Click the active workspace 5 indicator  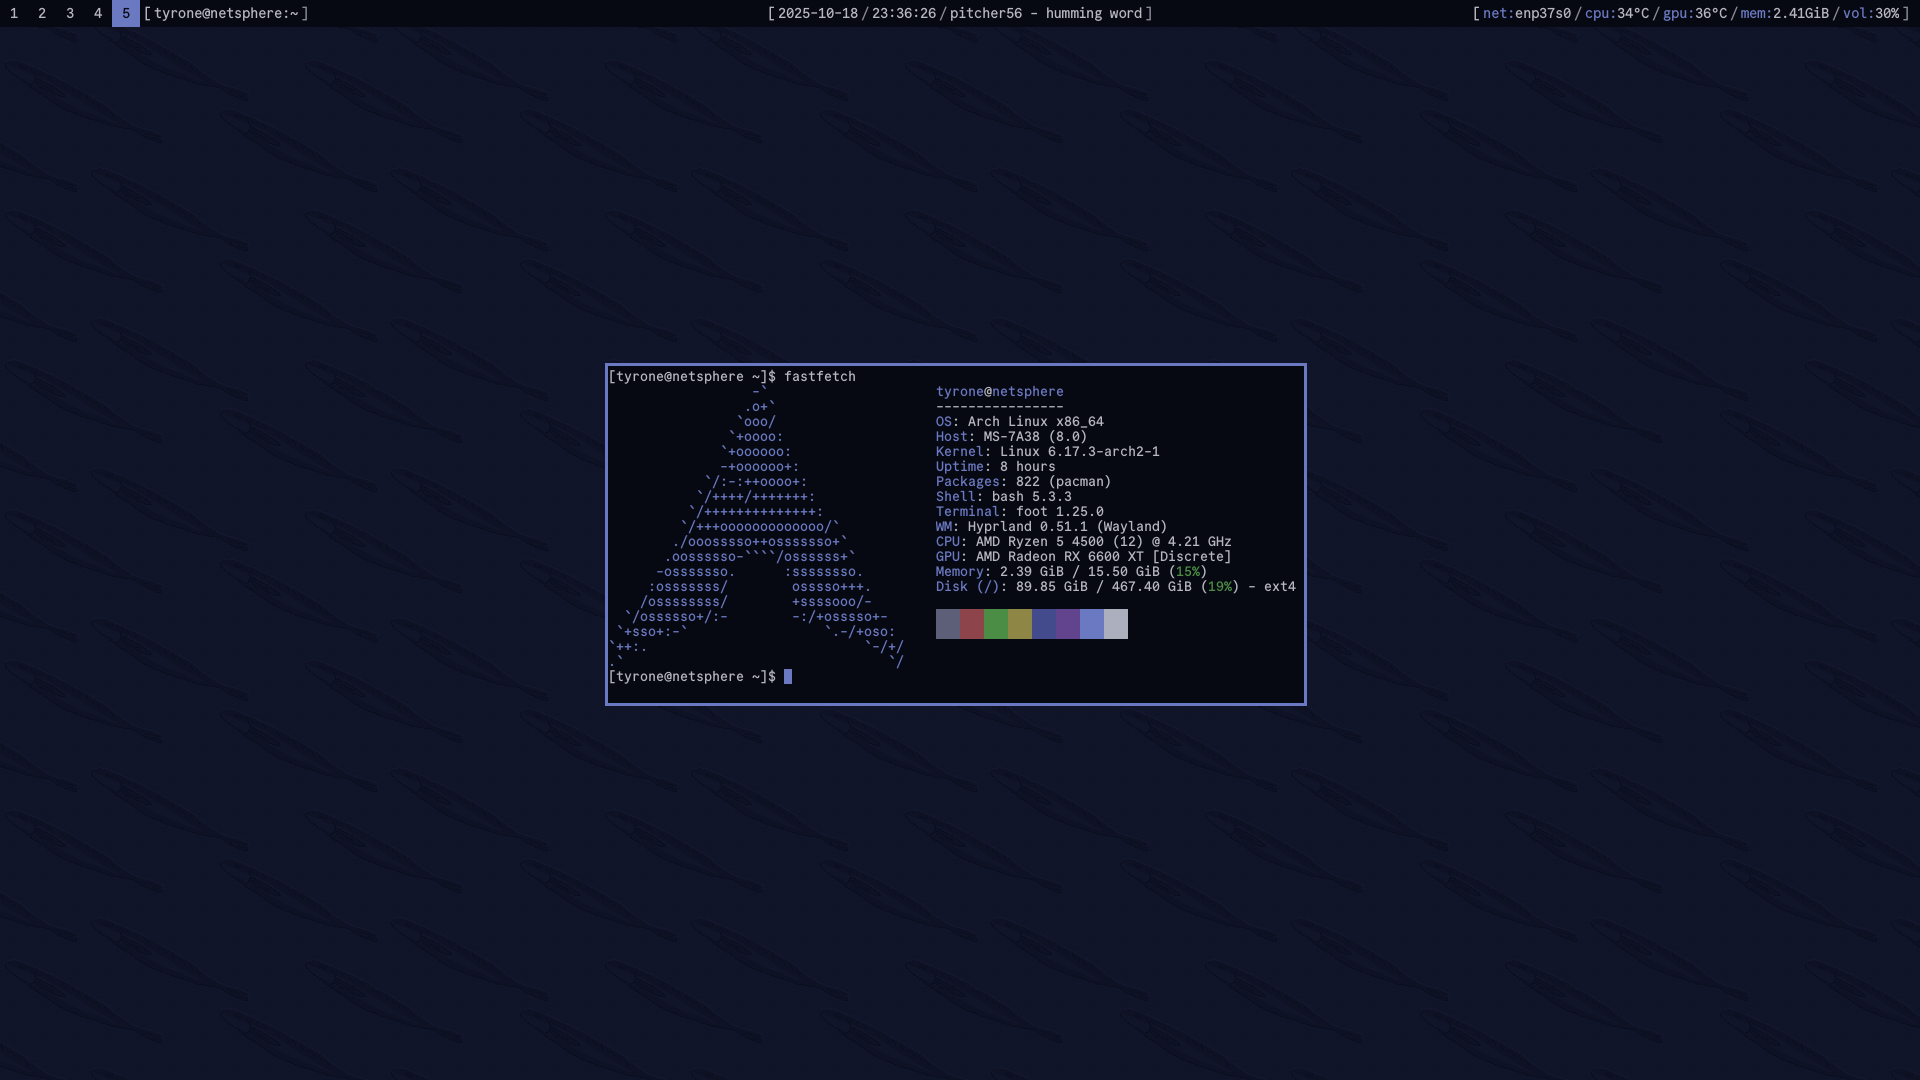126,13
